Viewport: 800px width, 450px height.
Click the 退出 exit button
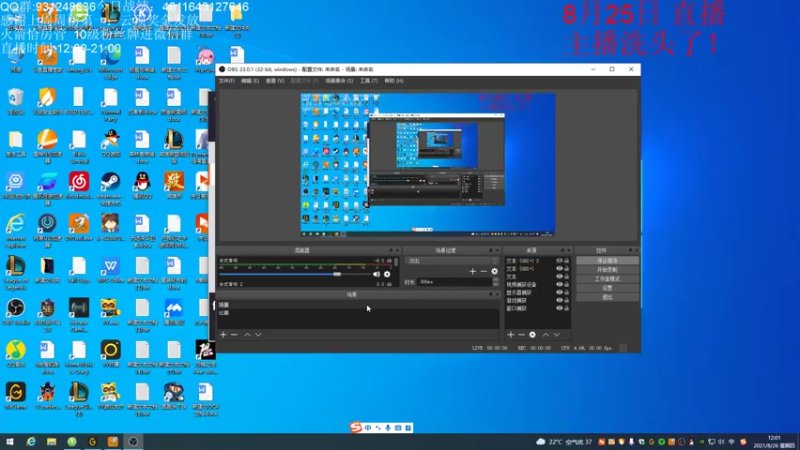coord(607,297)
